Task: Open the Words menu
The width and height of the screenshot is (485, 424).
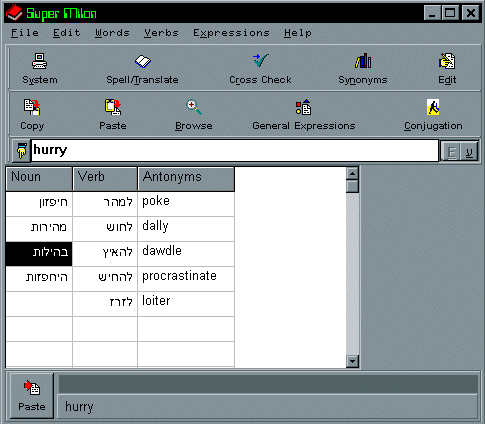Action: [112, 33]
